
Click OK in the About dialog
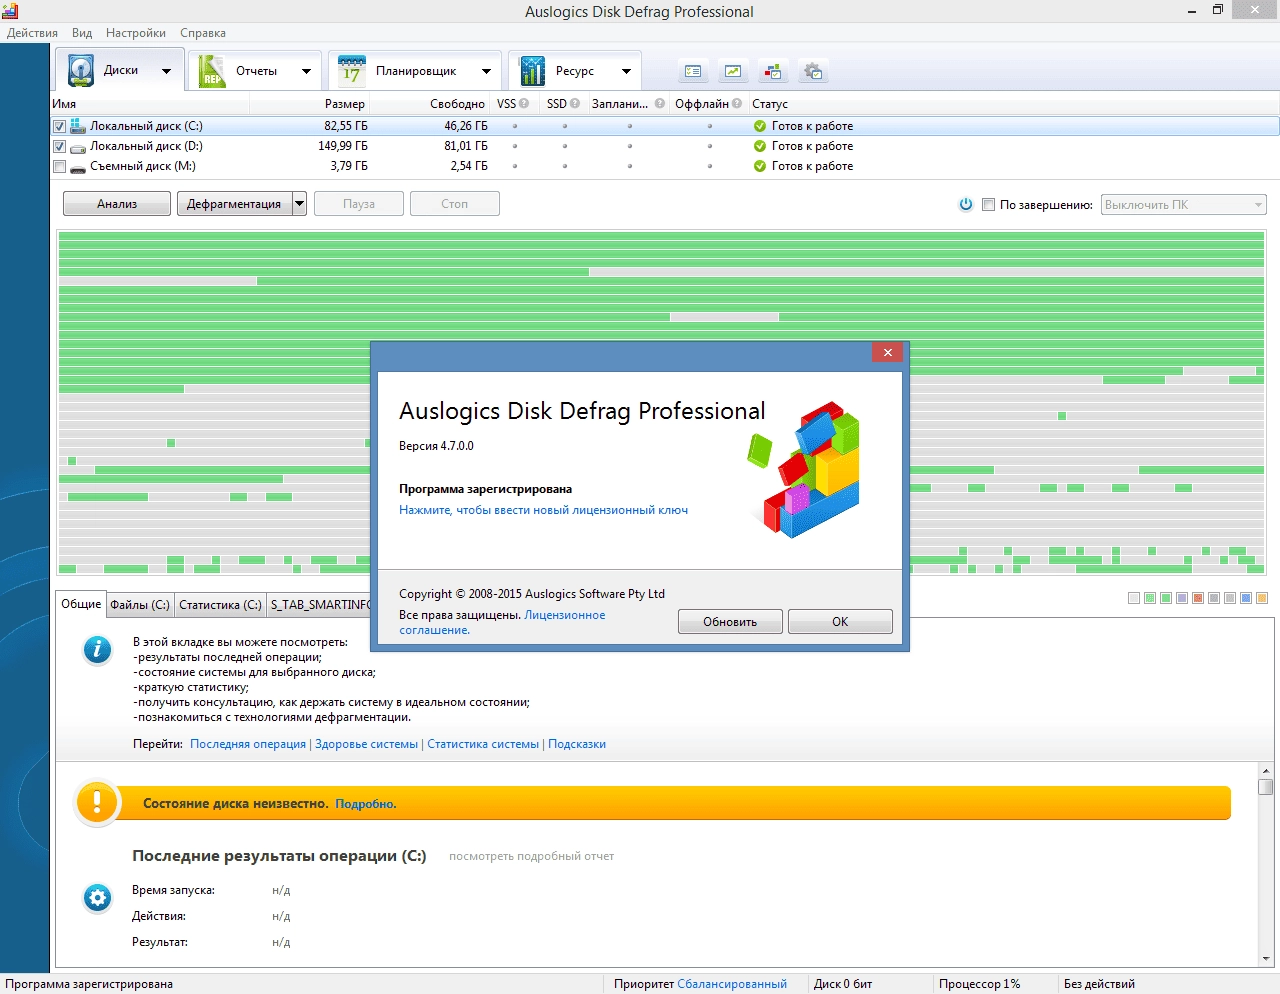pos(840,621)
